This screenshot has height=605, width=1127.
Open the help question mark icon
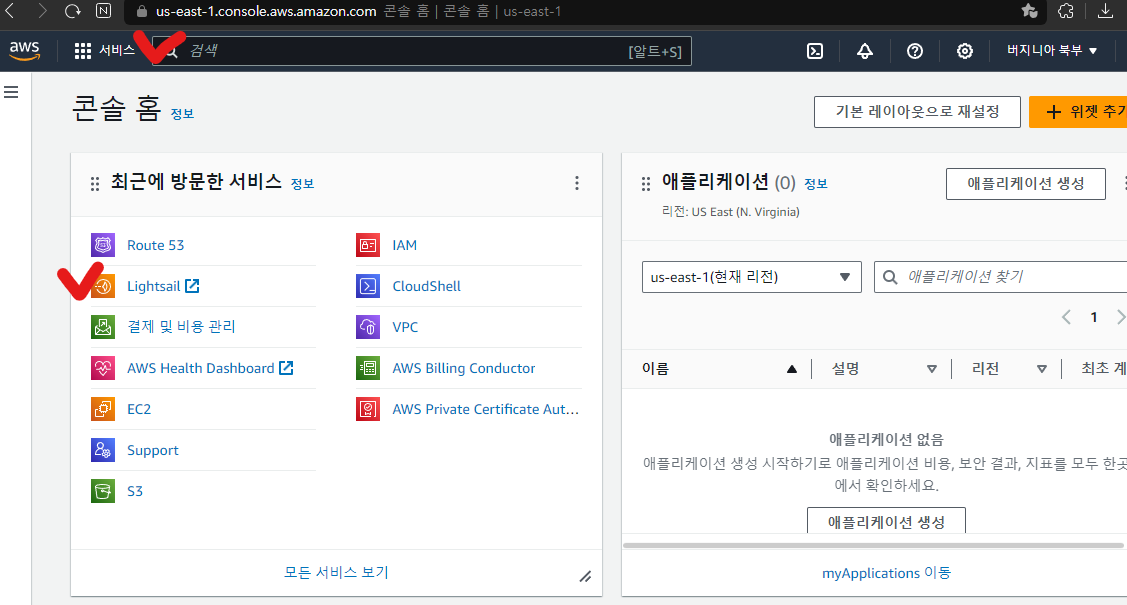click(915, 51)
